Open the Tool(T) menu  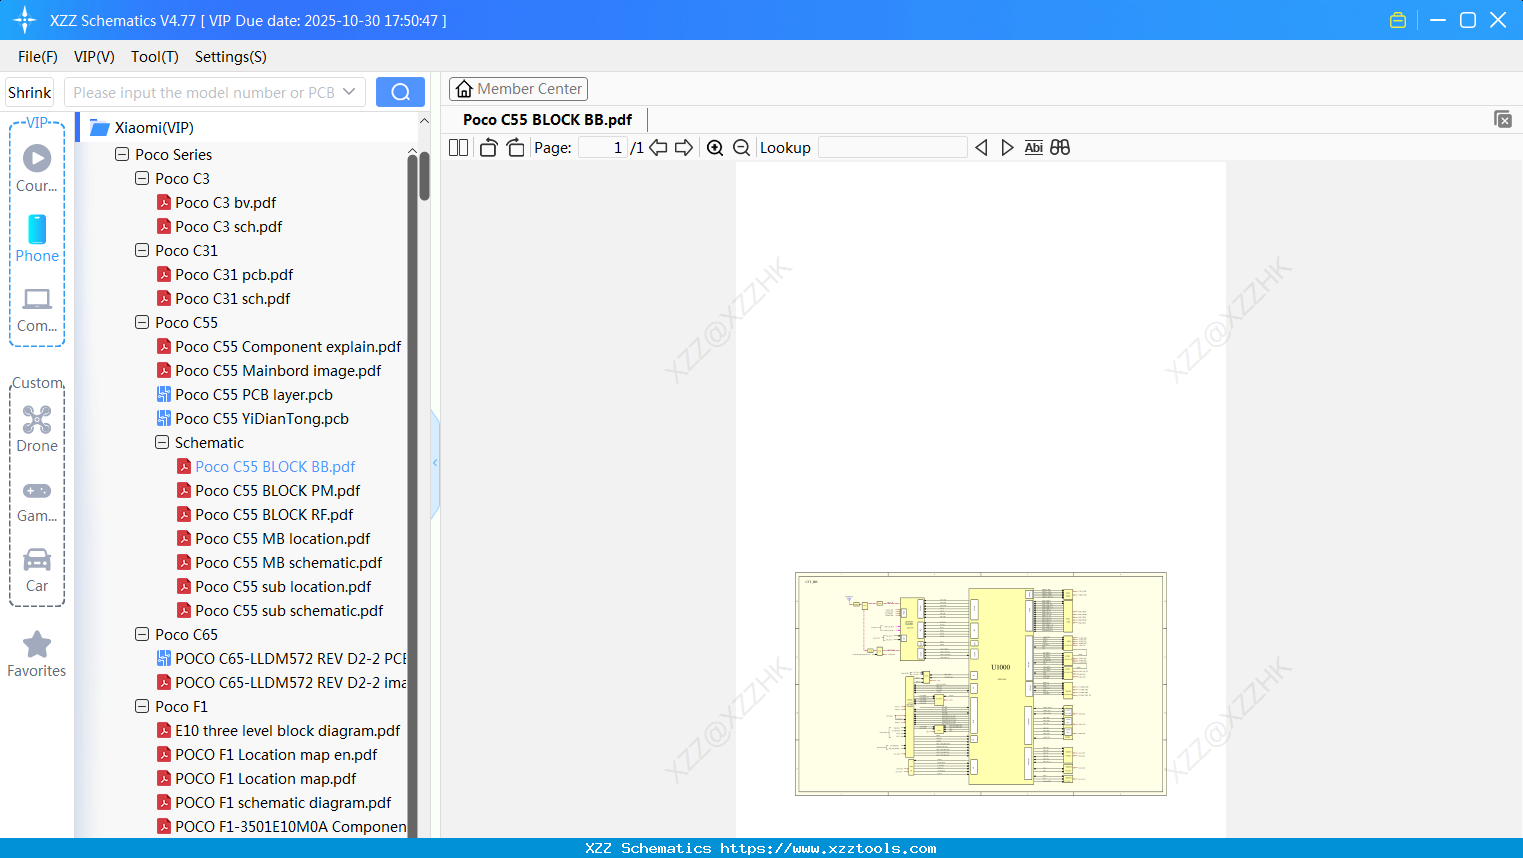155,57
